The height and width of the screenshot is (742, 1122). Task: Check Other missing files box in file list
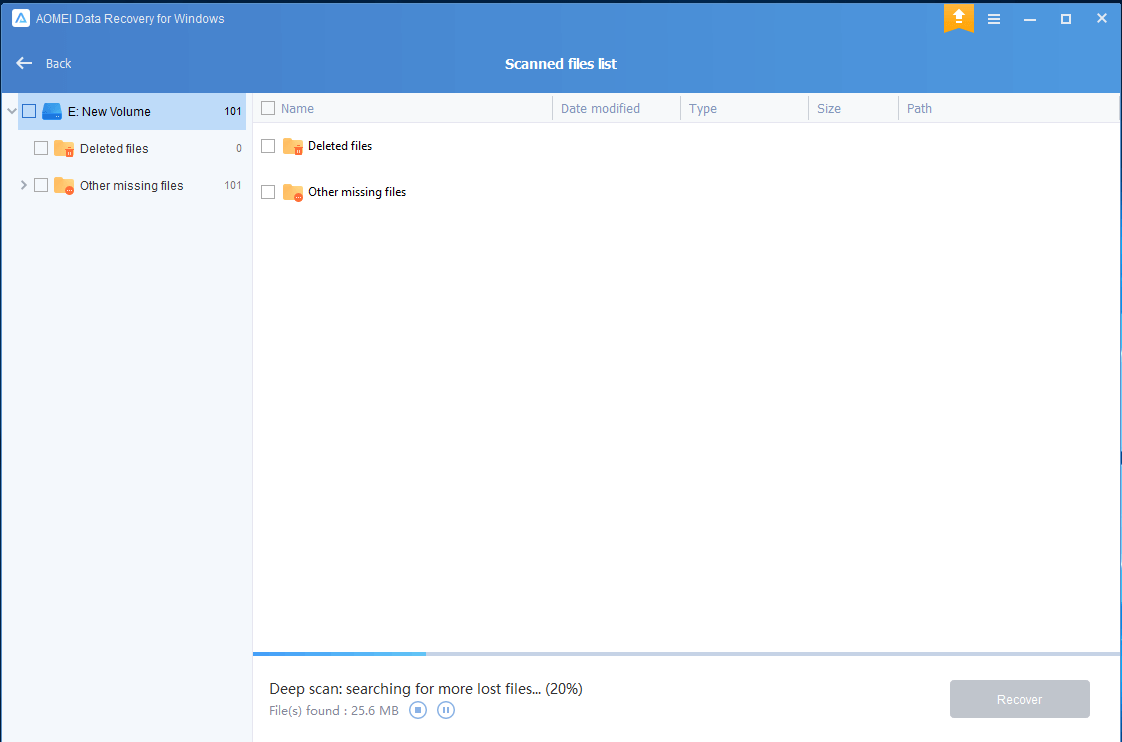tap(268, 192)
